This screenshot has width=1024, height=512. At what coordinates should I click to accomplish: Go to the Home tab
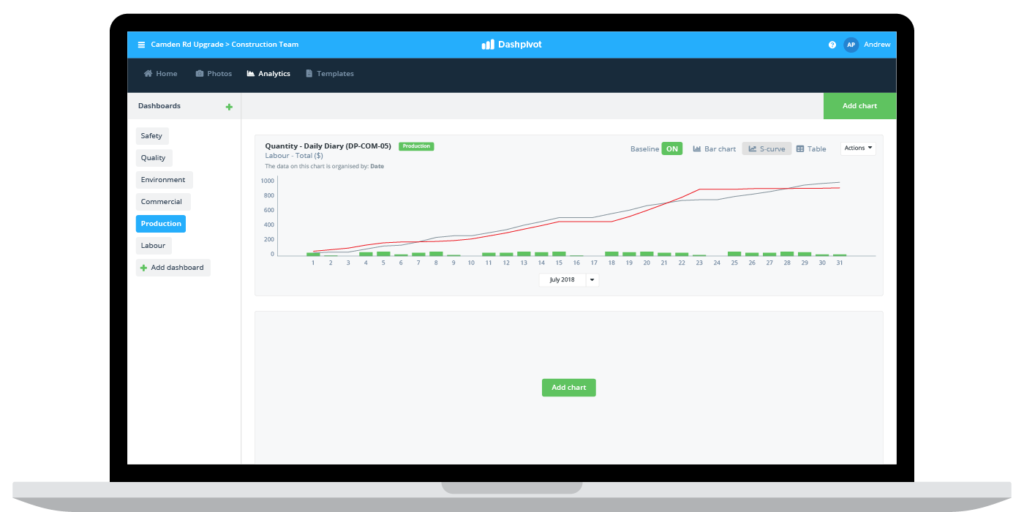tap(160, 74)
